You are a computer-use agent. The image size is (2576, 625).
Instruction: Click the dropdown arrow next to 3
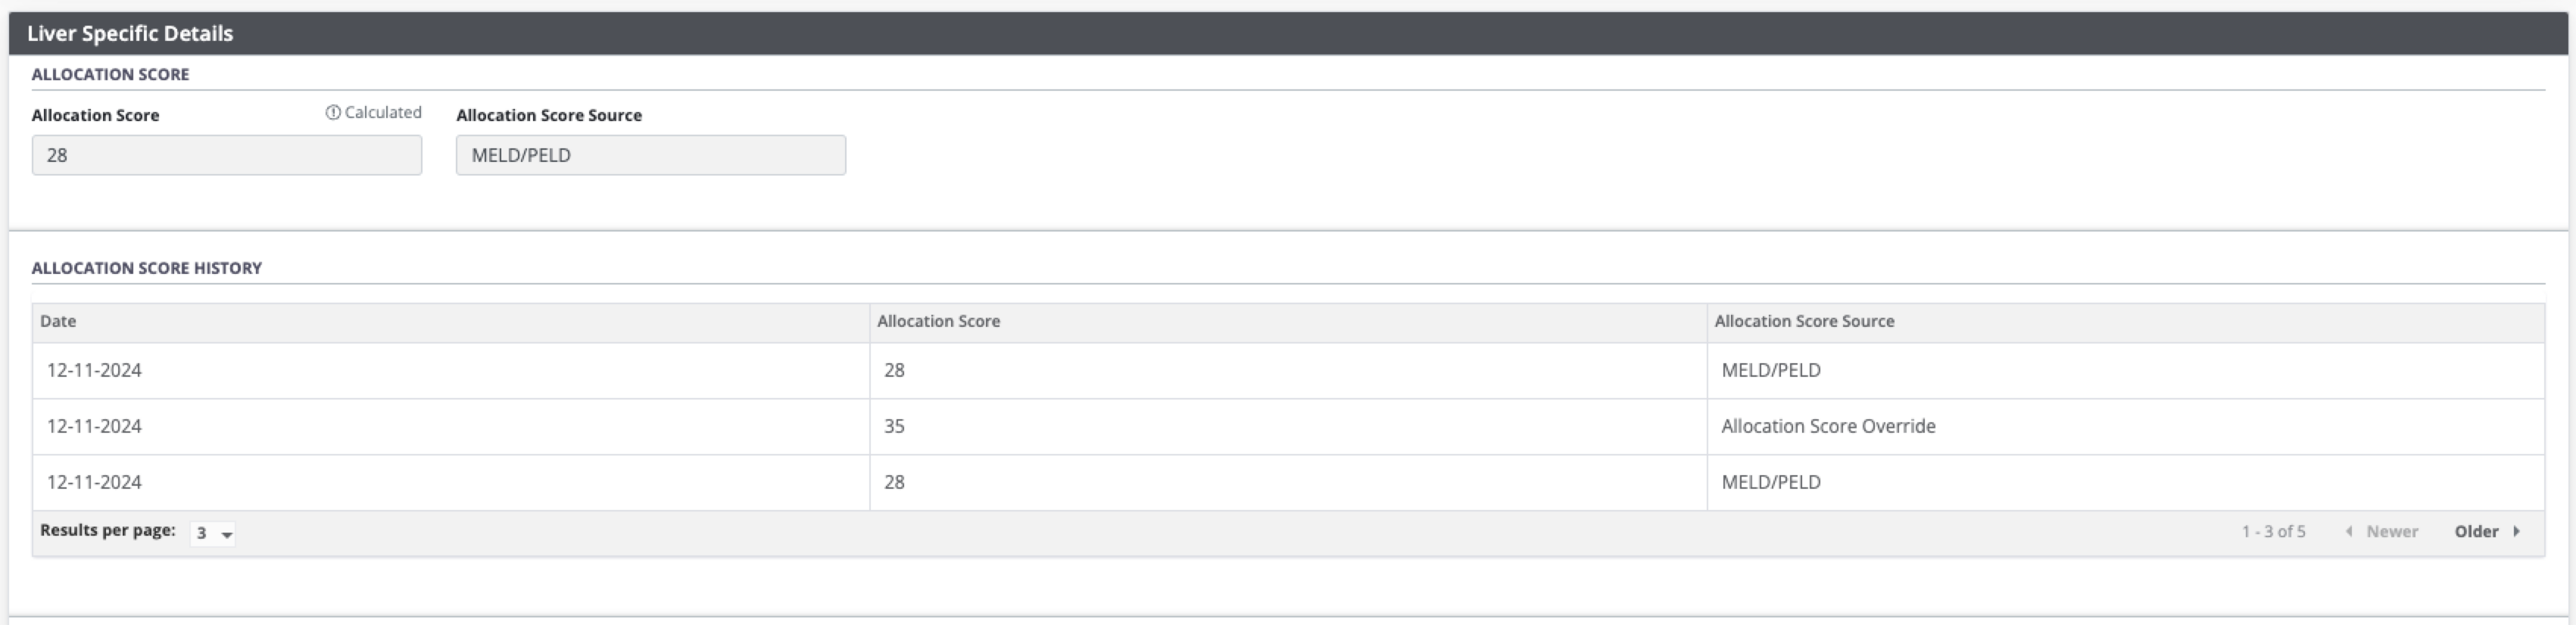tap(228, 535)
